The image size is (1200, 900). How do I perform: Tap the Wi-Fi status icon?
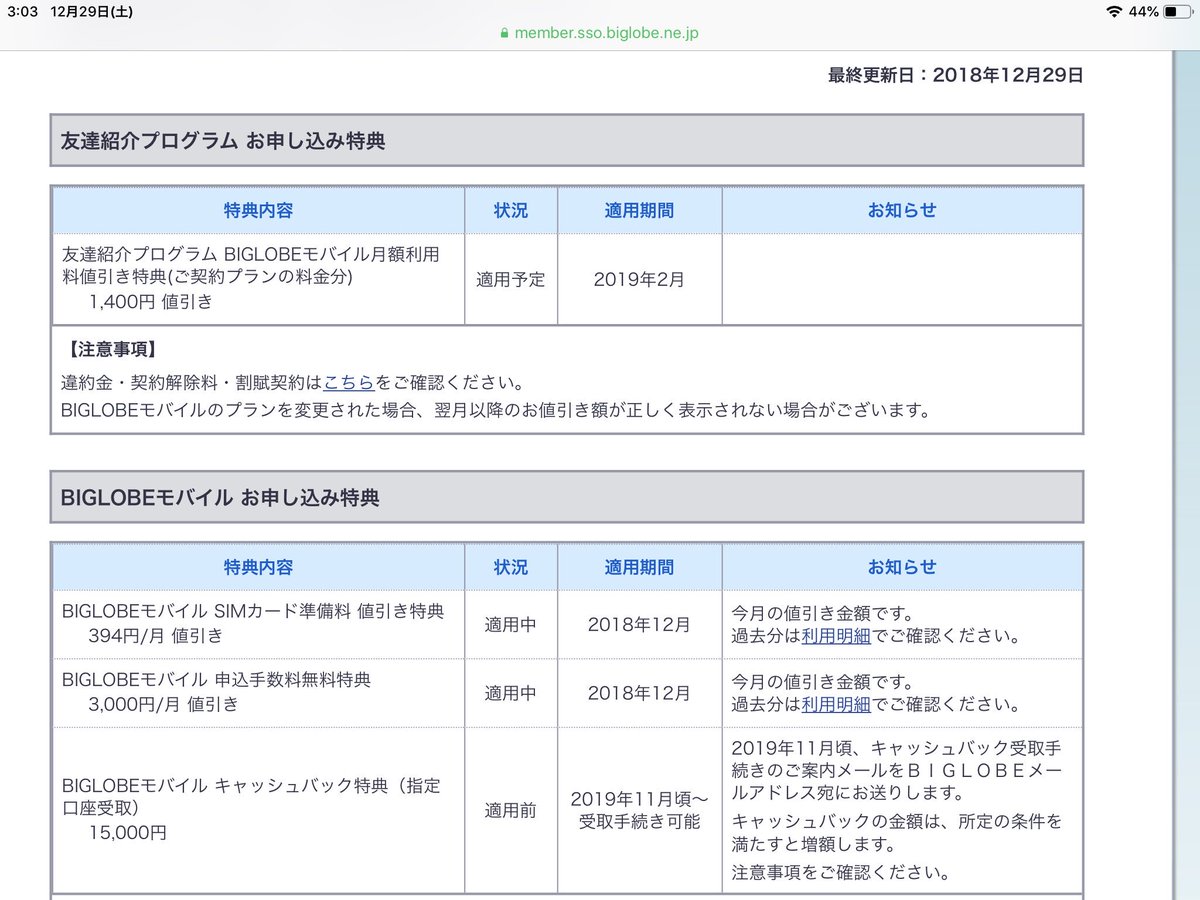tap(1115, 12)
